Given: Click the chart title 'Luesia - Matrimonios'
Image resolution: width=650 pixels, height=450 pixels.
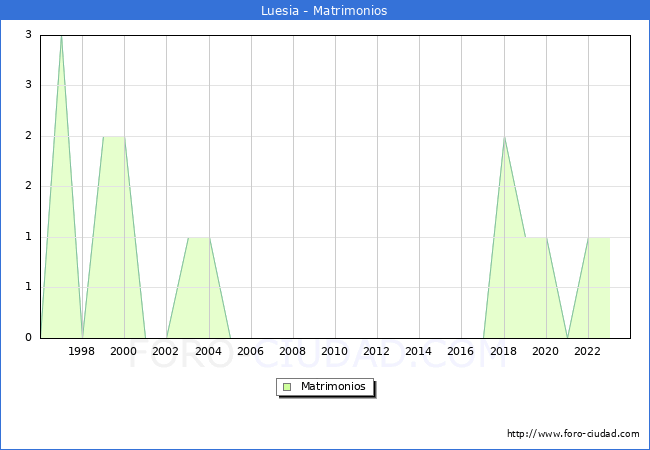Looking at the screenshot, I should [325, 11].
